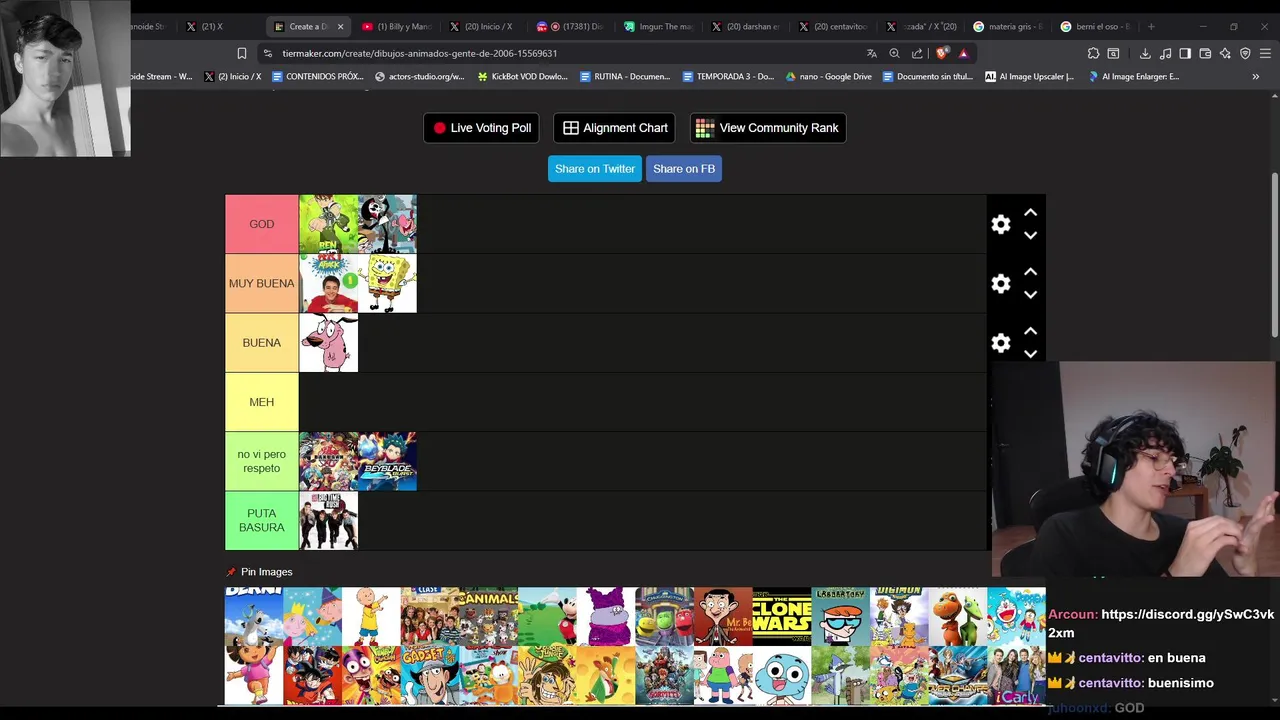Screen dimensions: 1280x720
Task: Pick the Dexter's Laboratory image from the pool
Action: 840,616
